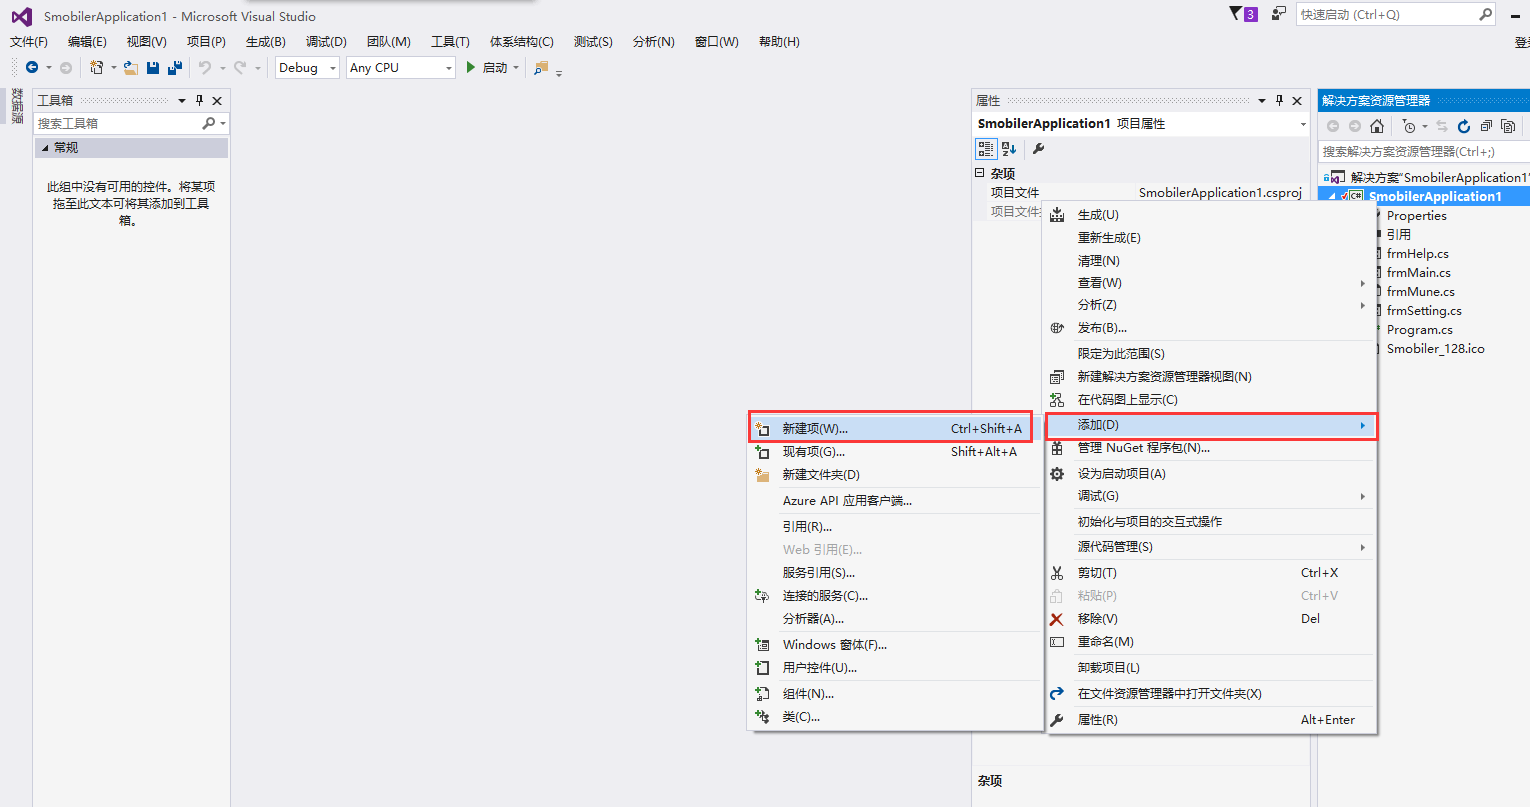Click the Home icon in Solution Explorer
This screenshot has width=1530, height=807.
[1377, 126]
